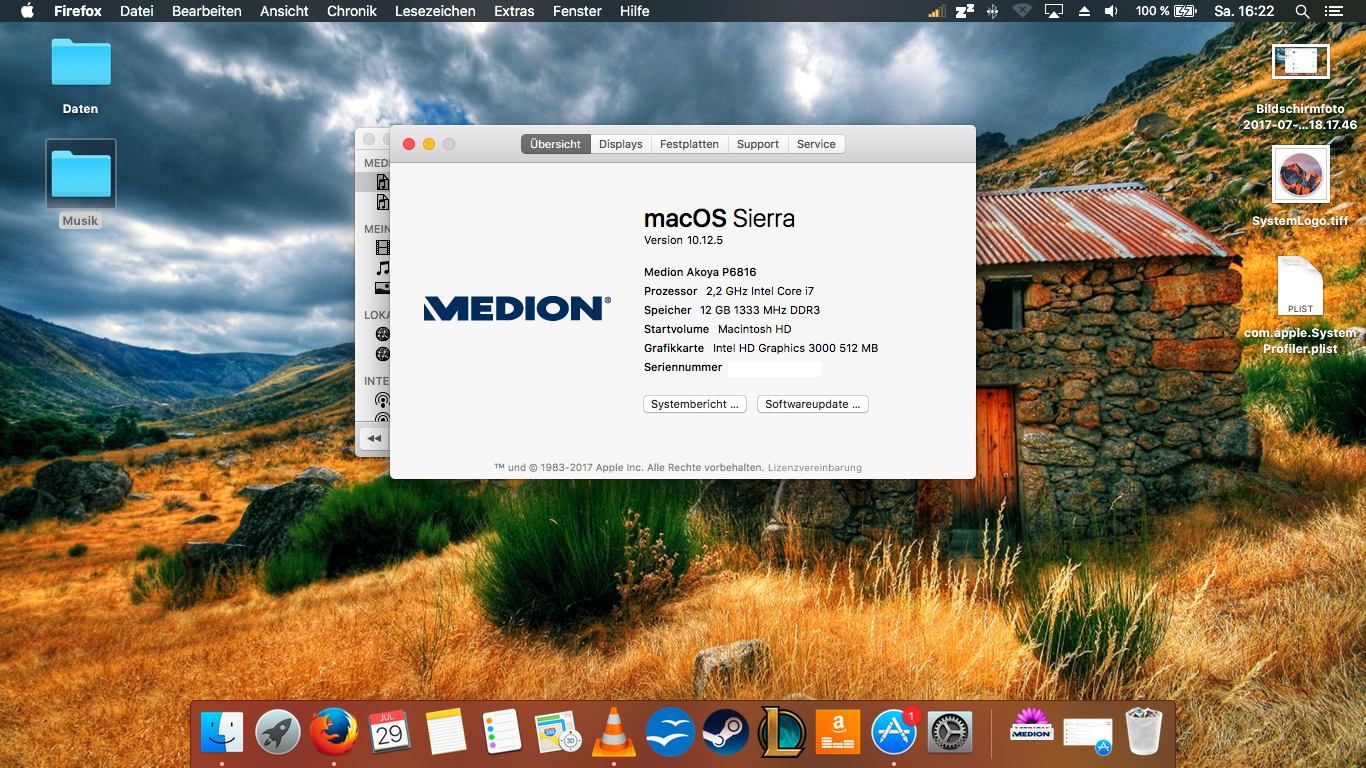Open the Lizenzvereinbarung link
Viewport: 1366px width, 768px height.
pos(815,467)
